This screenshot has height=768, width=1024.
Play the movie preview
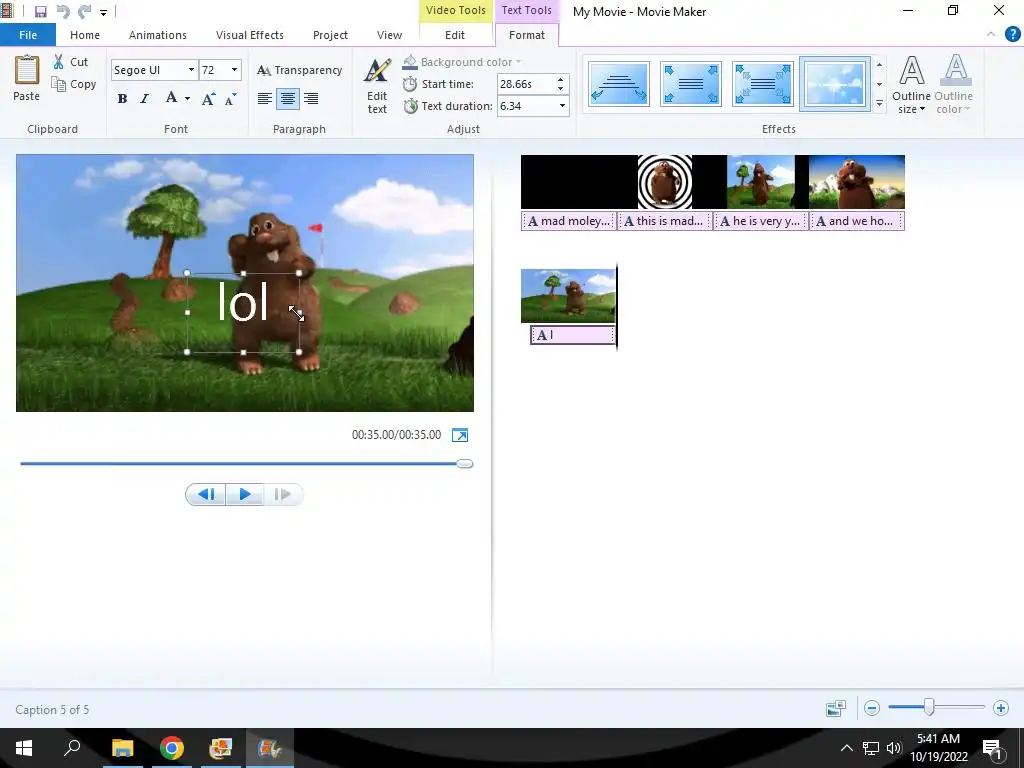pos(245,494)
